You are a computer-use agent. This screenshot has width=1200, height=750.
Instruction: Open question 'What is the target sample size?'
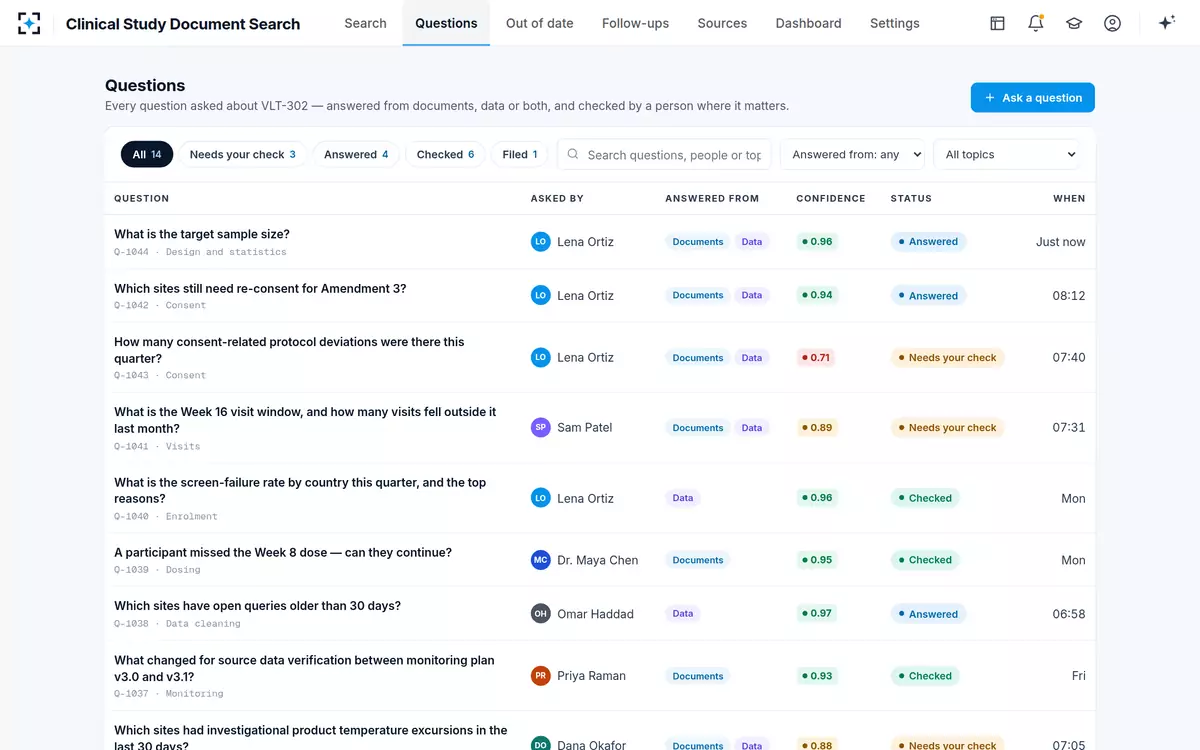202,234
